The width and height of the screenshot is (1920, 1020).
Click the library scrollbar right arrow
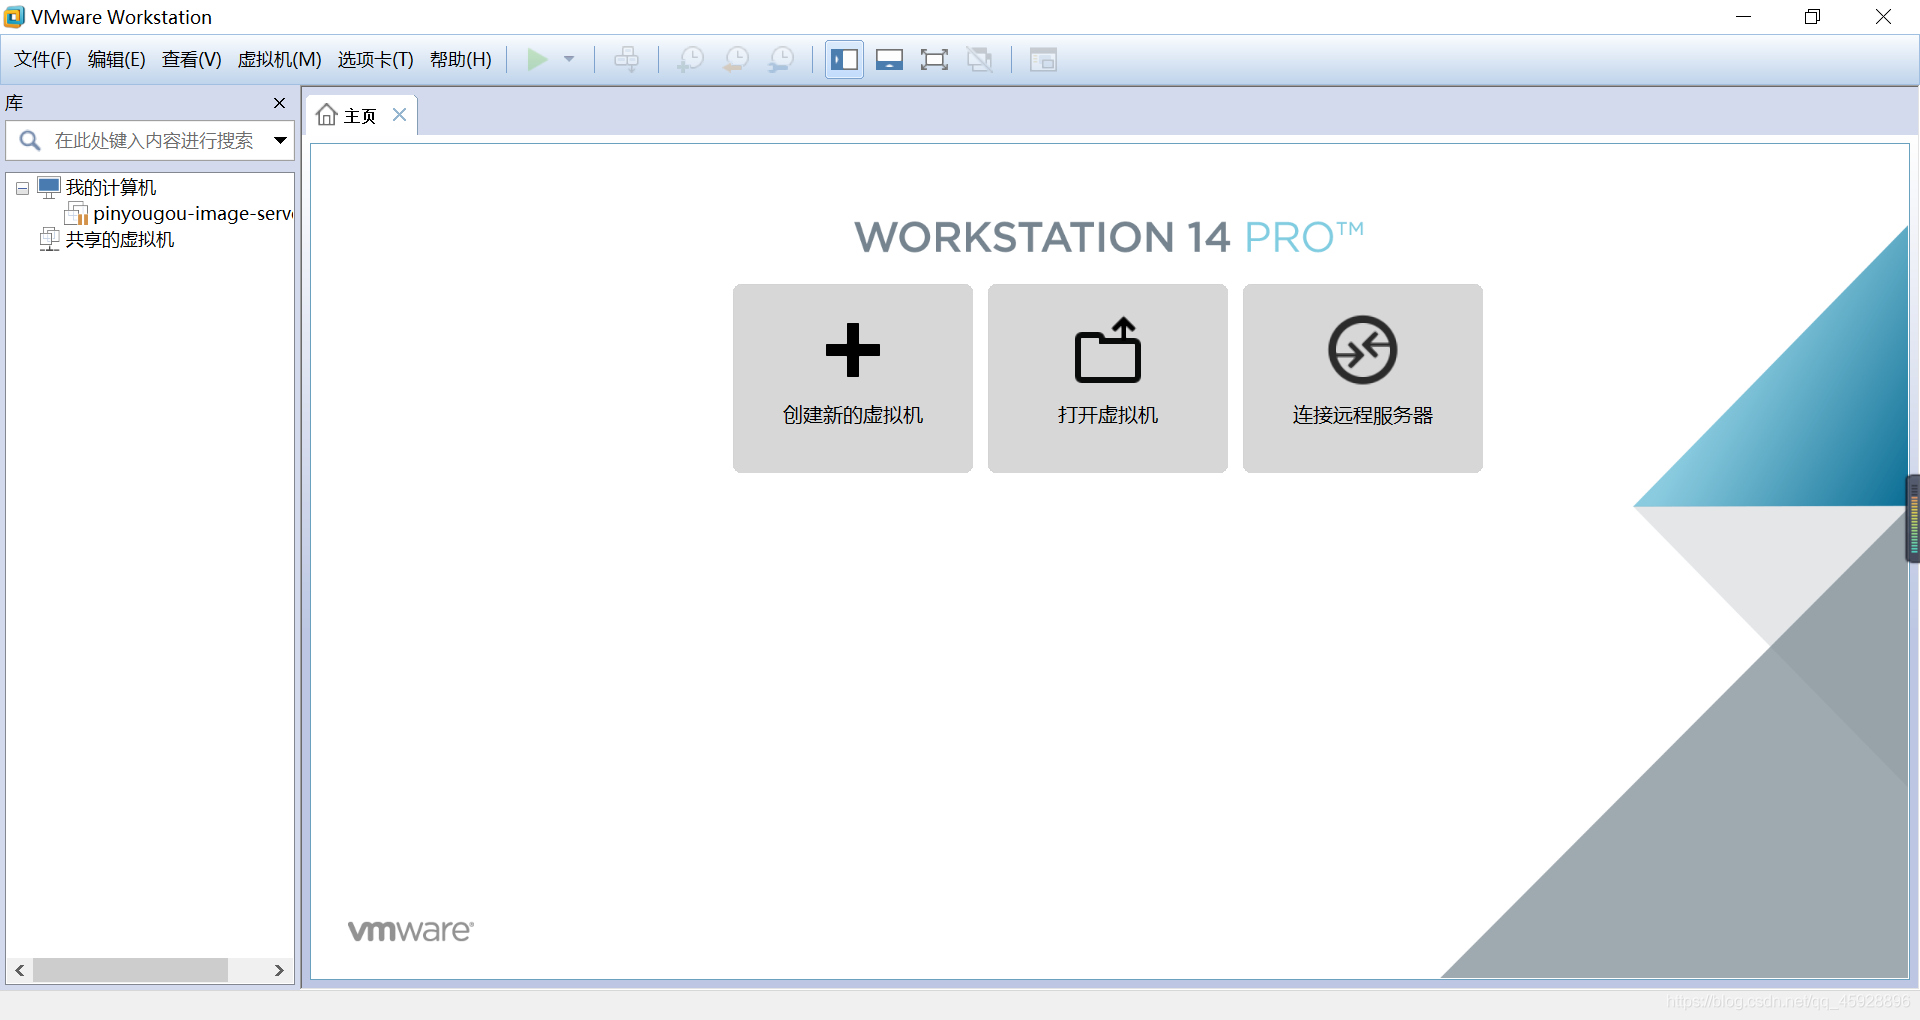pos(279,970)
